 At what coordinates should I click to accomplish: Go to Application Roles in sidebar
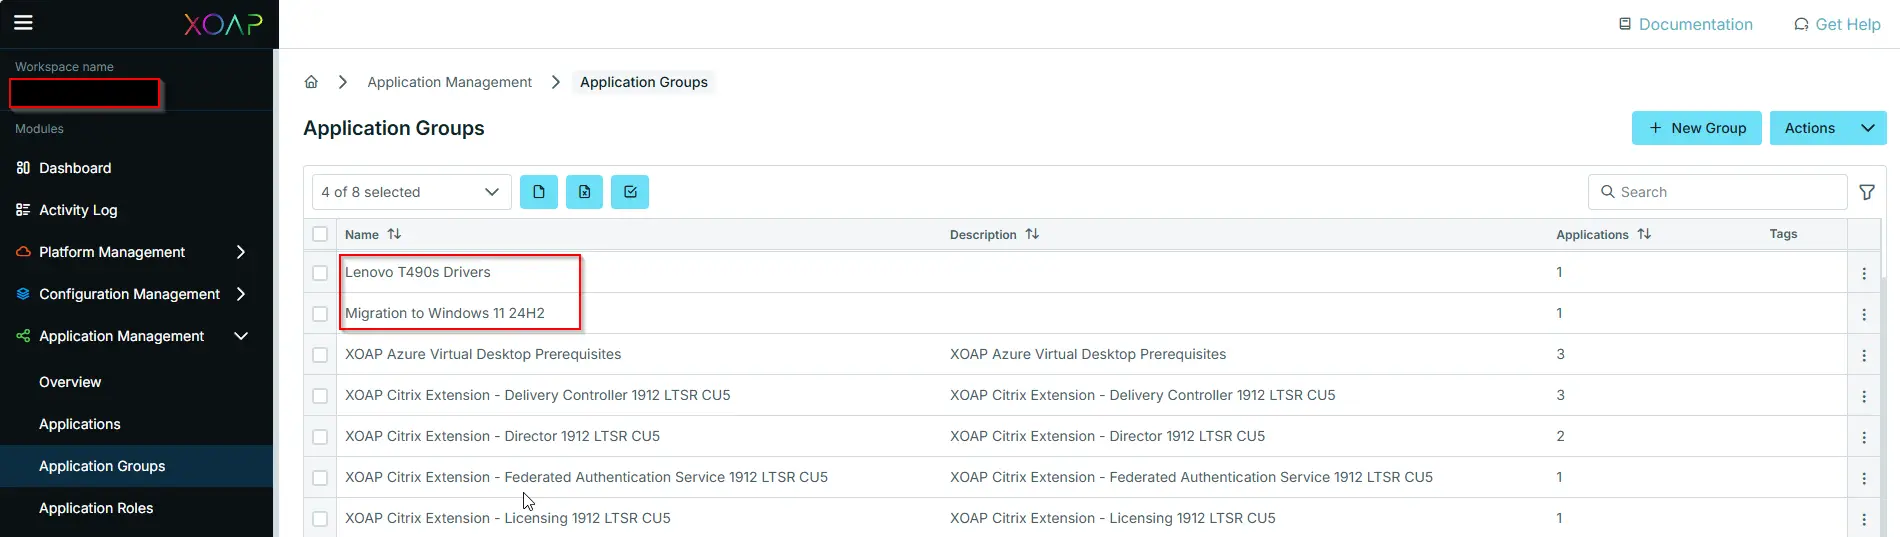tap(96, 508)
